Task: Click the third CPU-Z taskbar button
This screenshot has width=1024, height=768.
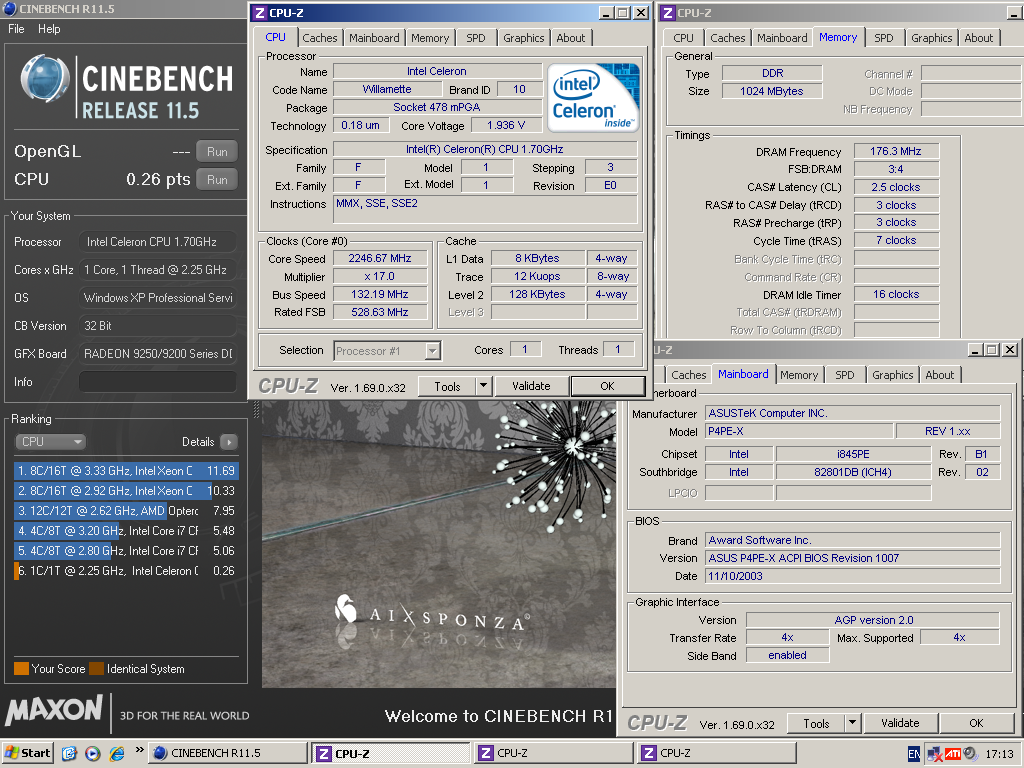Action: coord(716,753)
